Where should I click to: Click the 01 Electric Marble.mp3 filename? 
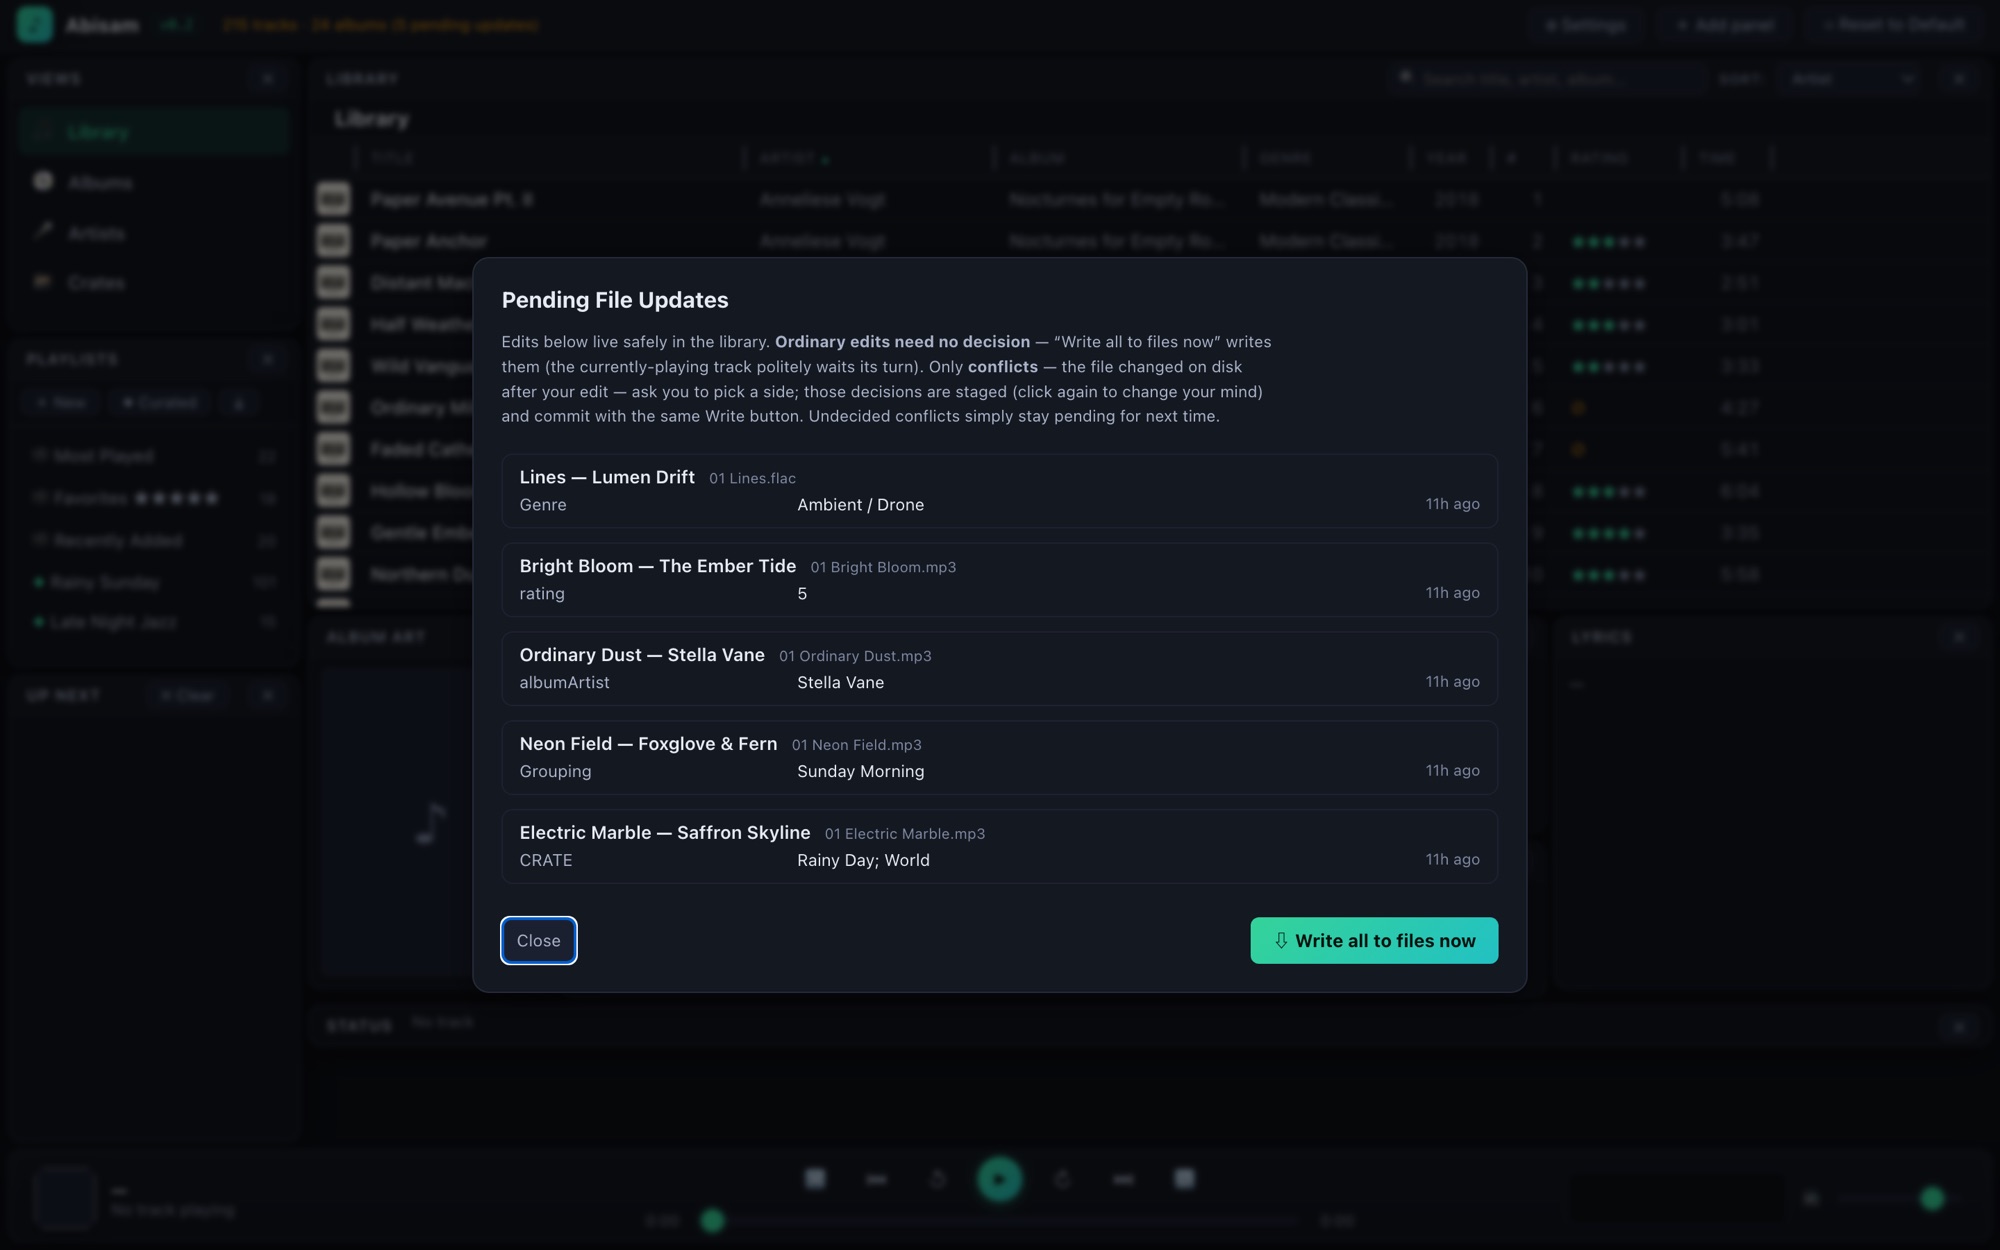905,834
